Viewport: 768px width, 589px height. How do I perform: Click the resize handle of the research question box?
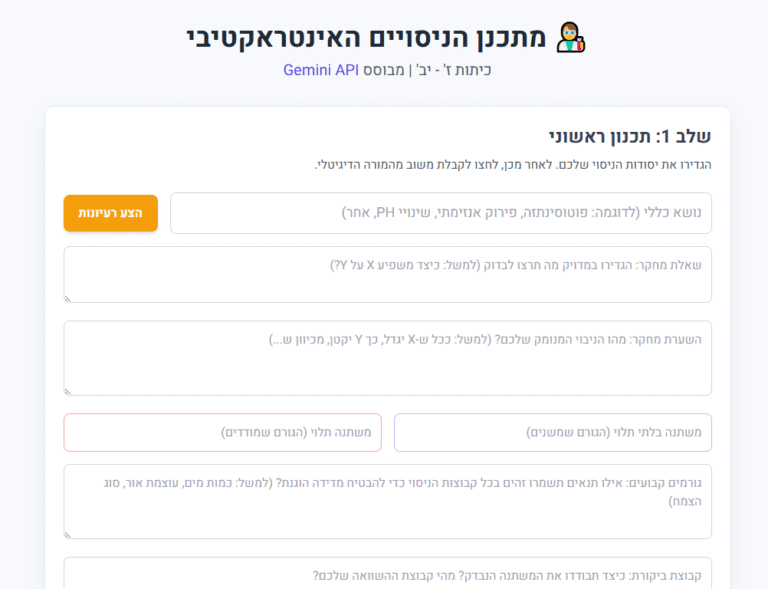pyautogui.click(x=69, y=297)
